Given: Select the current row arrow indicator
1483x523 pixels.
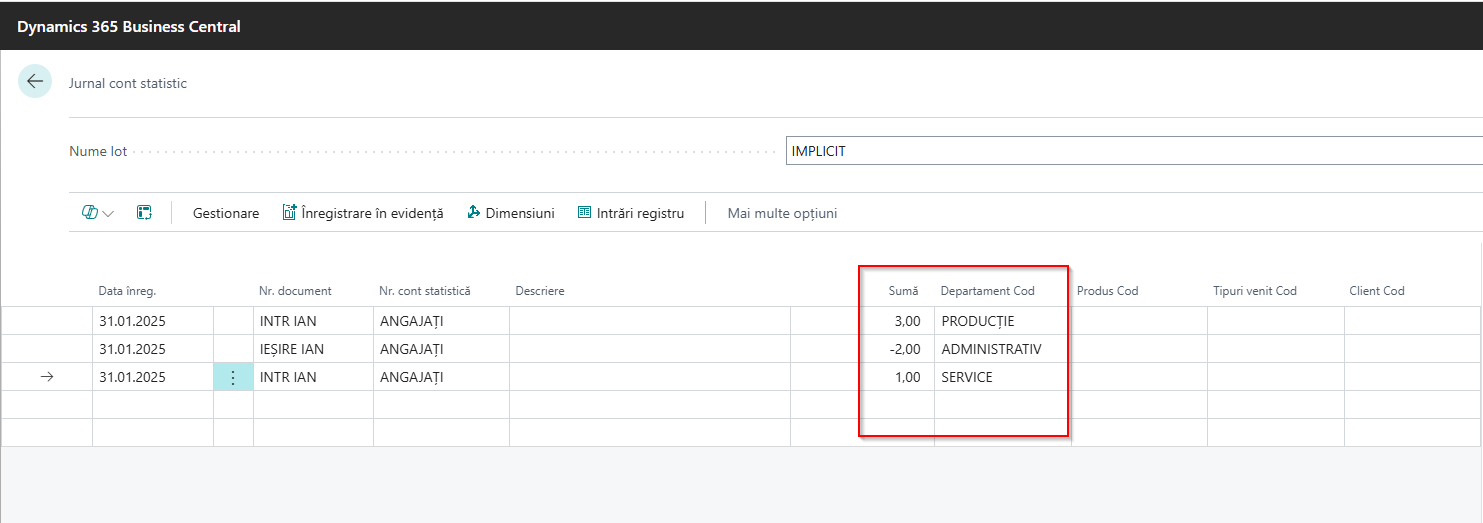Looking at the screenshot, I should pos(46,377).
